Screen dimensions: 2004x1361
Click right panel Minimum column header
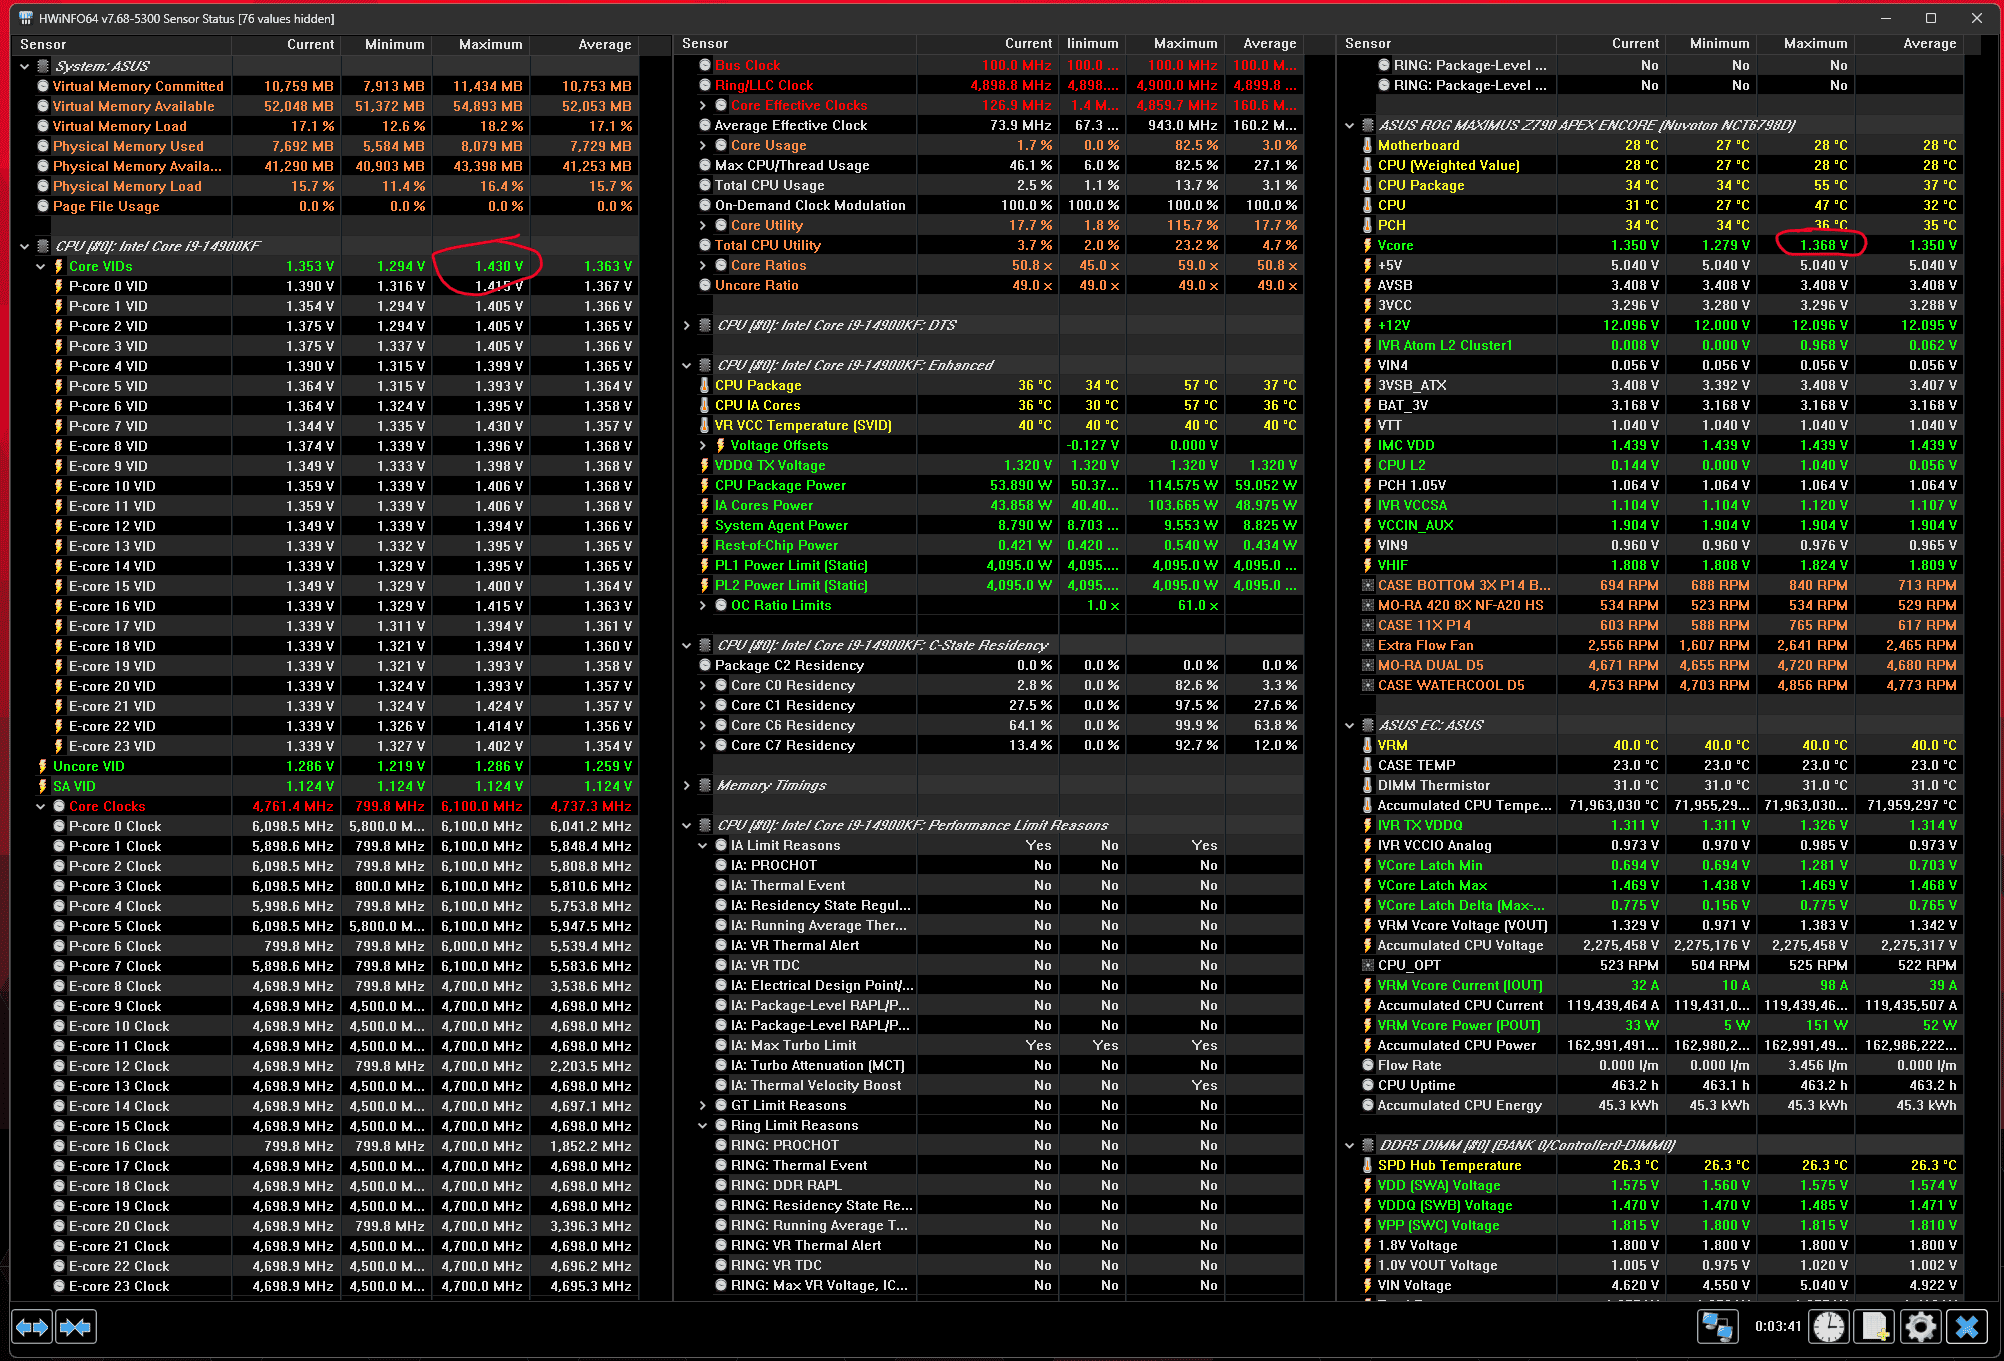(1712, 44)
